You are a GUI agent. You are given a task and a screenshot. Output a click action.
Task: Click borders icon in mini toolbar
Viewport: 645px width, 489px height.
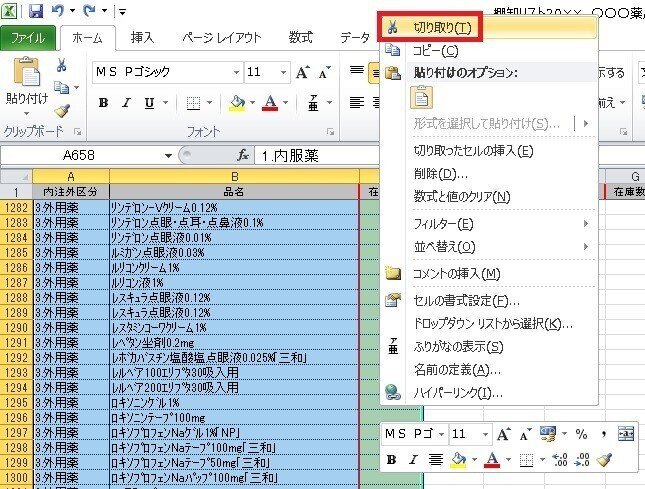[x=526, y=459]
